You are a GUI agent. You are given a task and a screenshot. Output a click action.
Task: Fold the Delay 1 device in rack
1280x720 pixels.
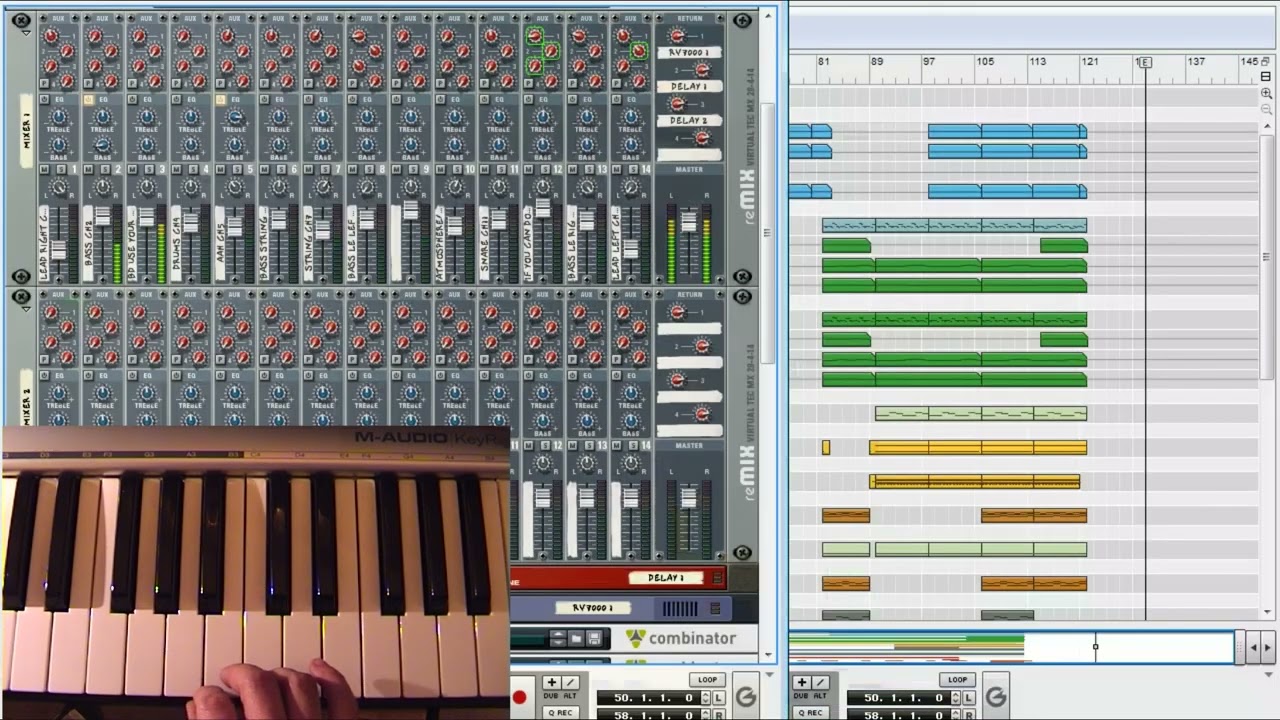coord(717,577)
